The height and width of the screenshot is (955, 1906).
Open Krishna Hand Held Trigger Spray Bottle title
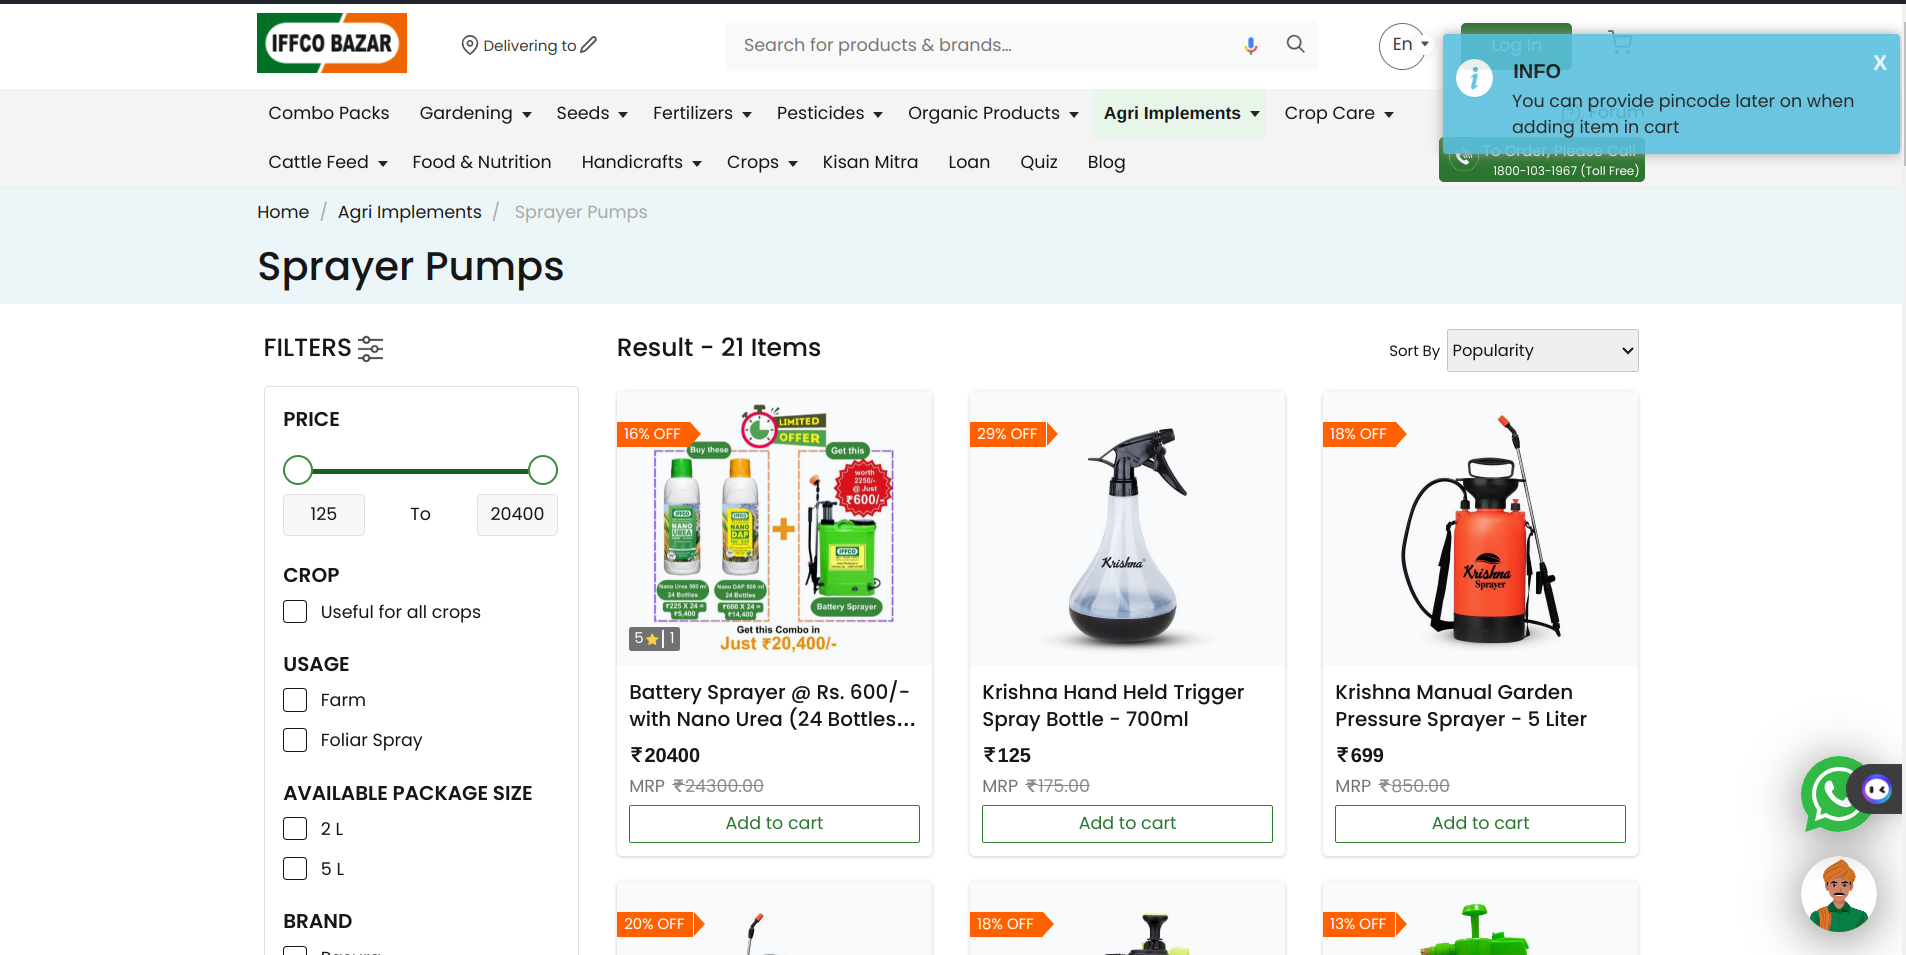point(1113,705)
